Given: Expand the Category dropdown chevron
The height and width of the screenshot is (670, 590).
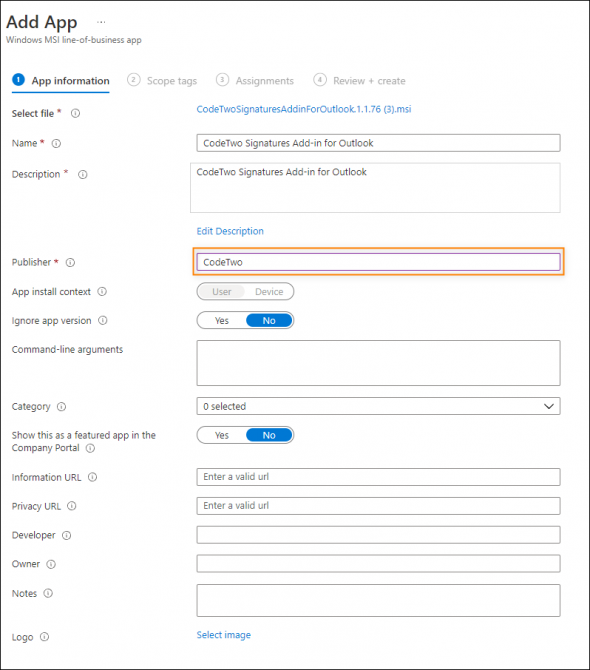Looking at the screenshot, I should 549,406.
